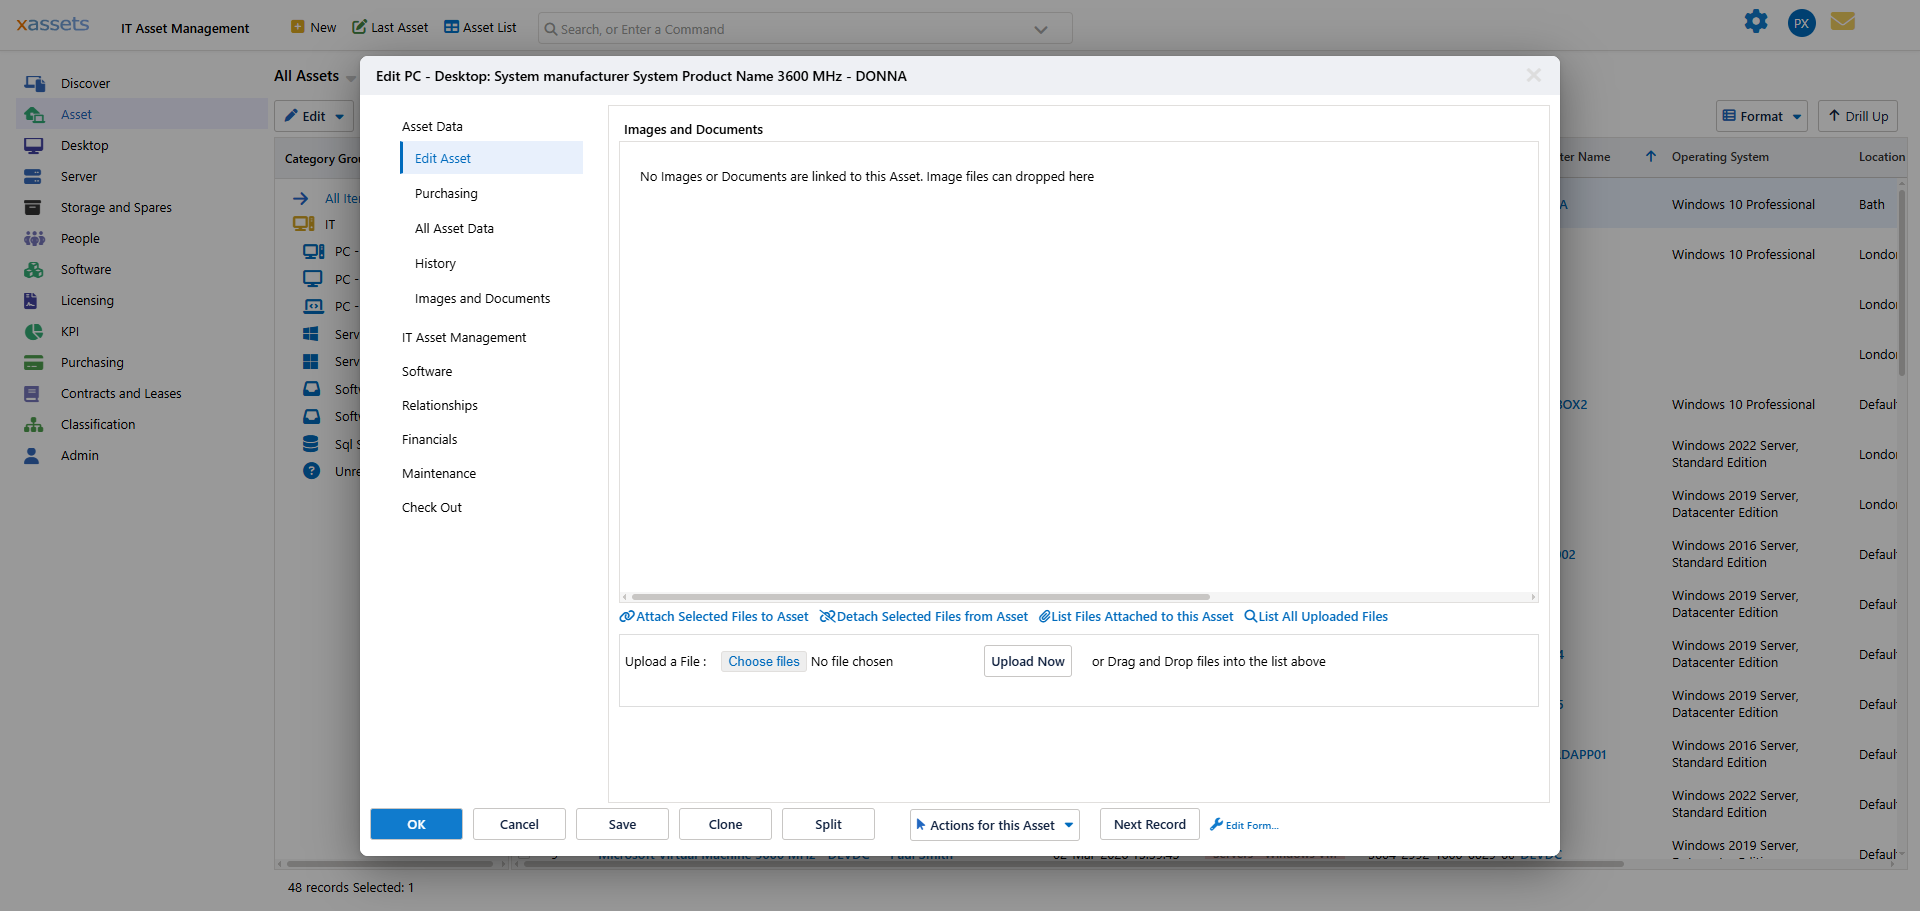
Task: Click the Upload Now button
Action: [1027, 661]
